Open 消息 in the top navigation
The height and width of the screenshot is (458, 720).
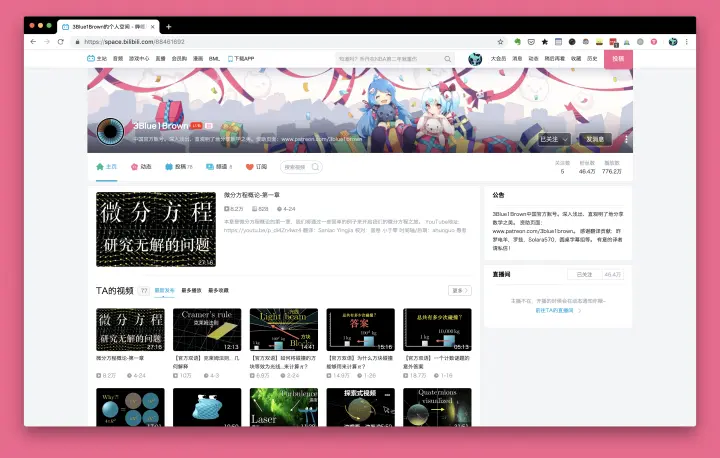(x=517, y=59)
